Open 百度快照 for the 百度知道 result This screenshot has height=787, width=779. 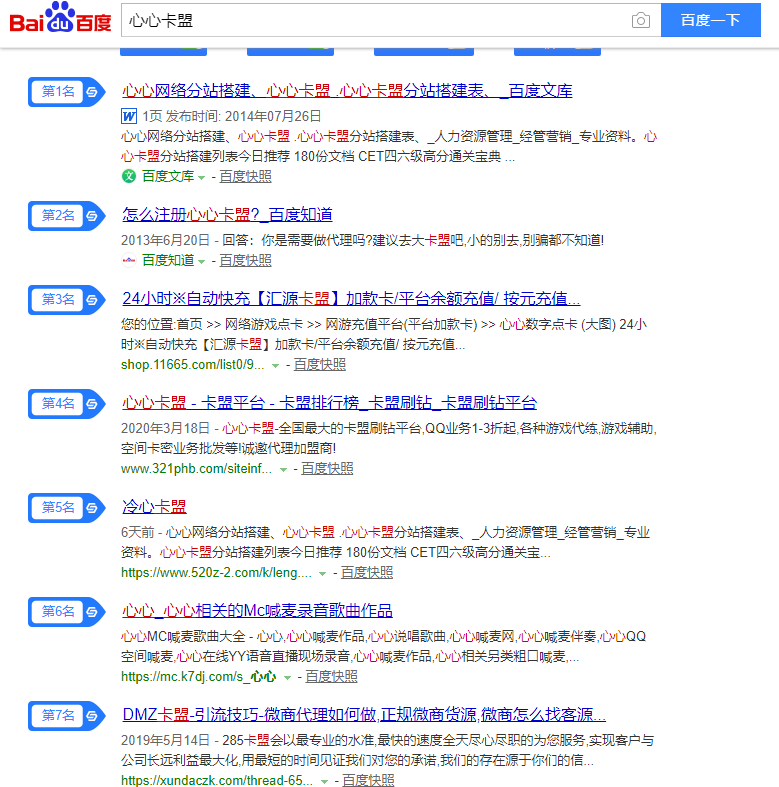[x=245, y=260]
